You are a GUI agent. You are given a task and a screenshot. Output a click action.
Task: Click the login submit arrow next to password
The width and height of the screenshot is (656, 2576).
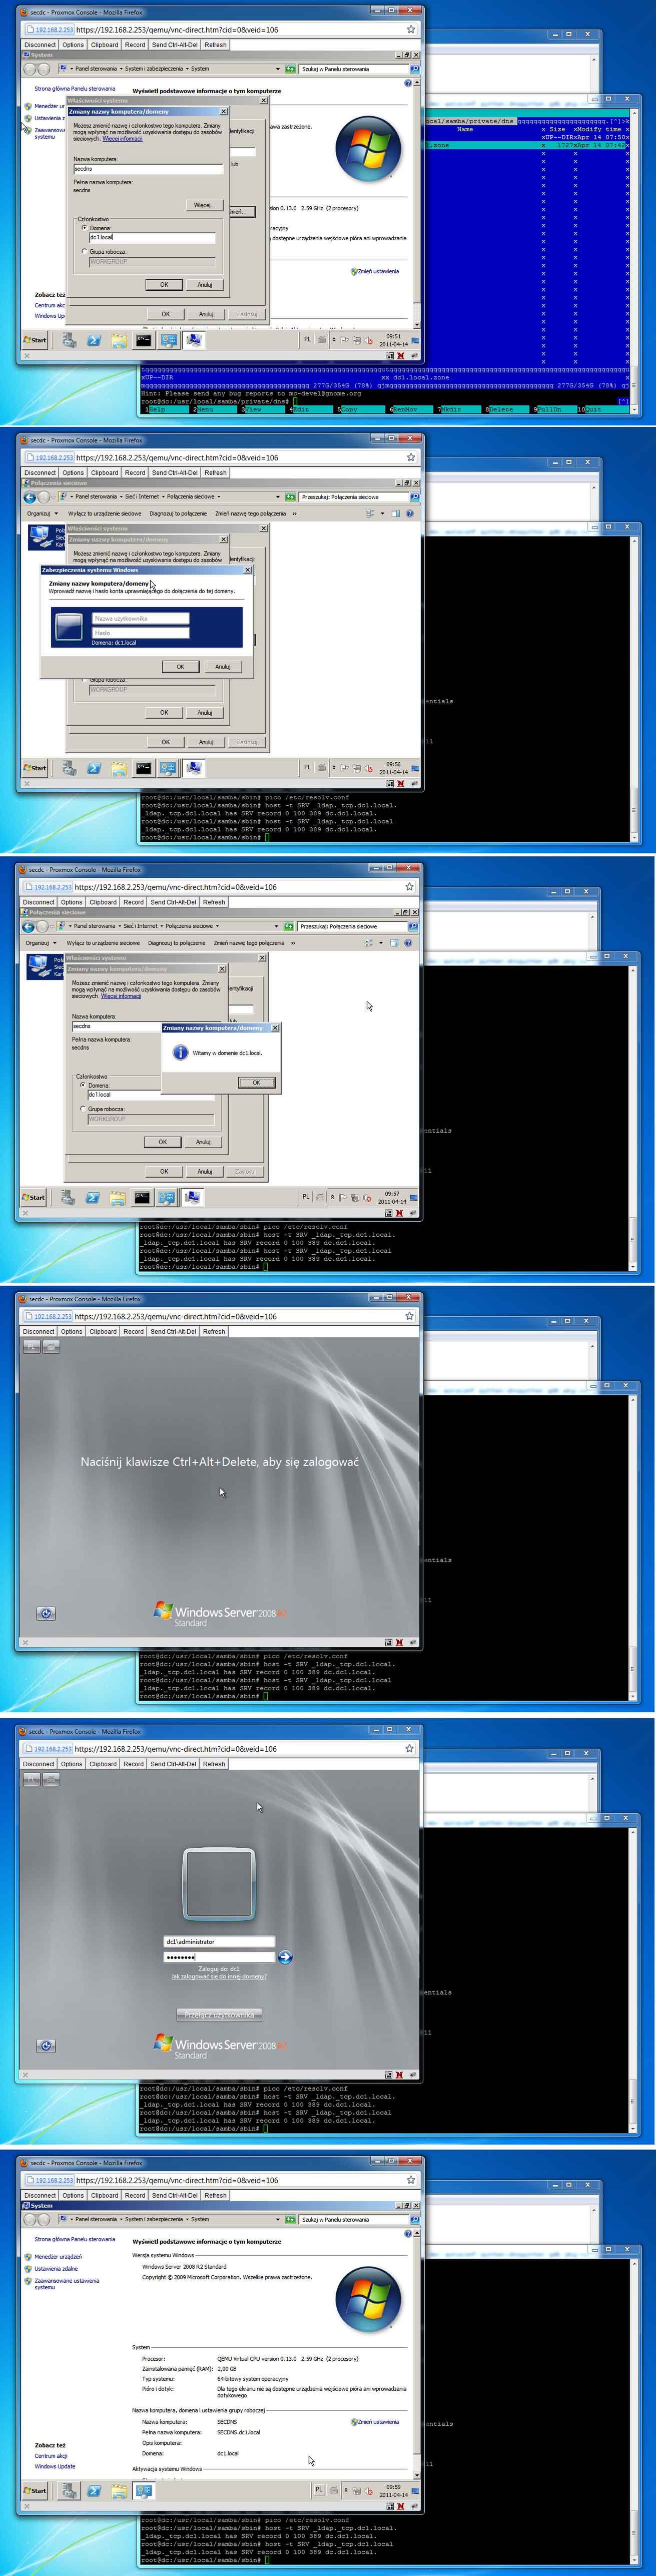284,1957
